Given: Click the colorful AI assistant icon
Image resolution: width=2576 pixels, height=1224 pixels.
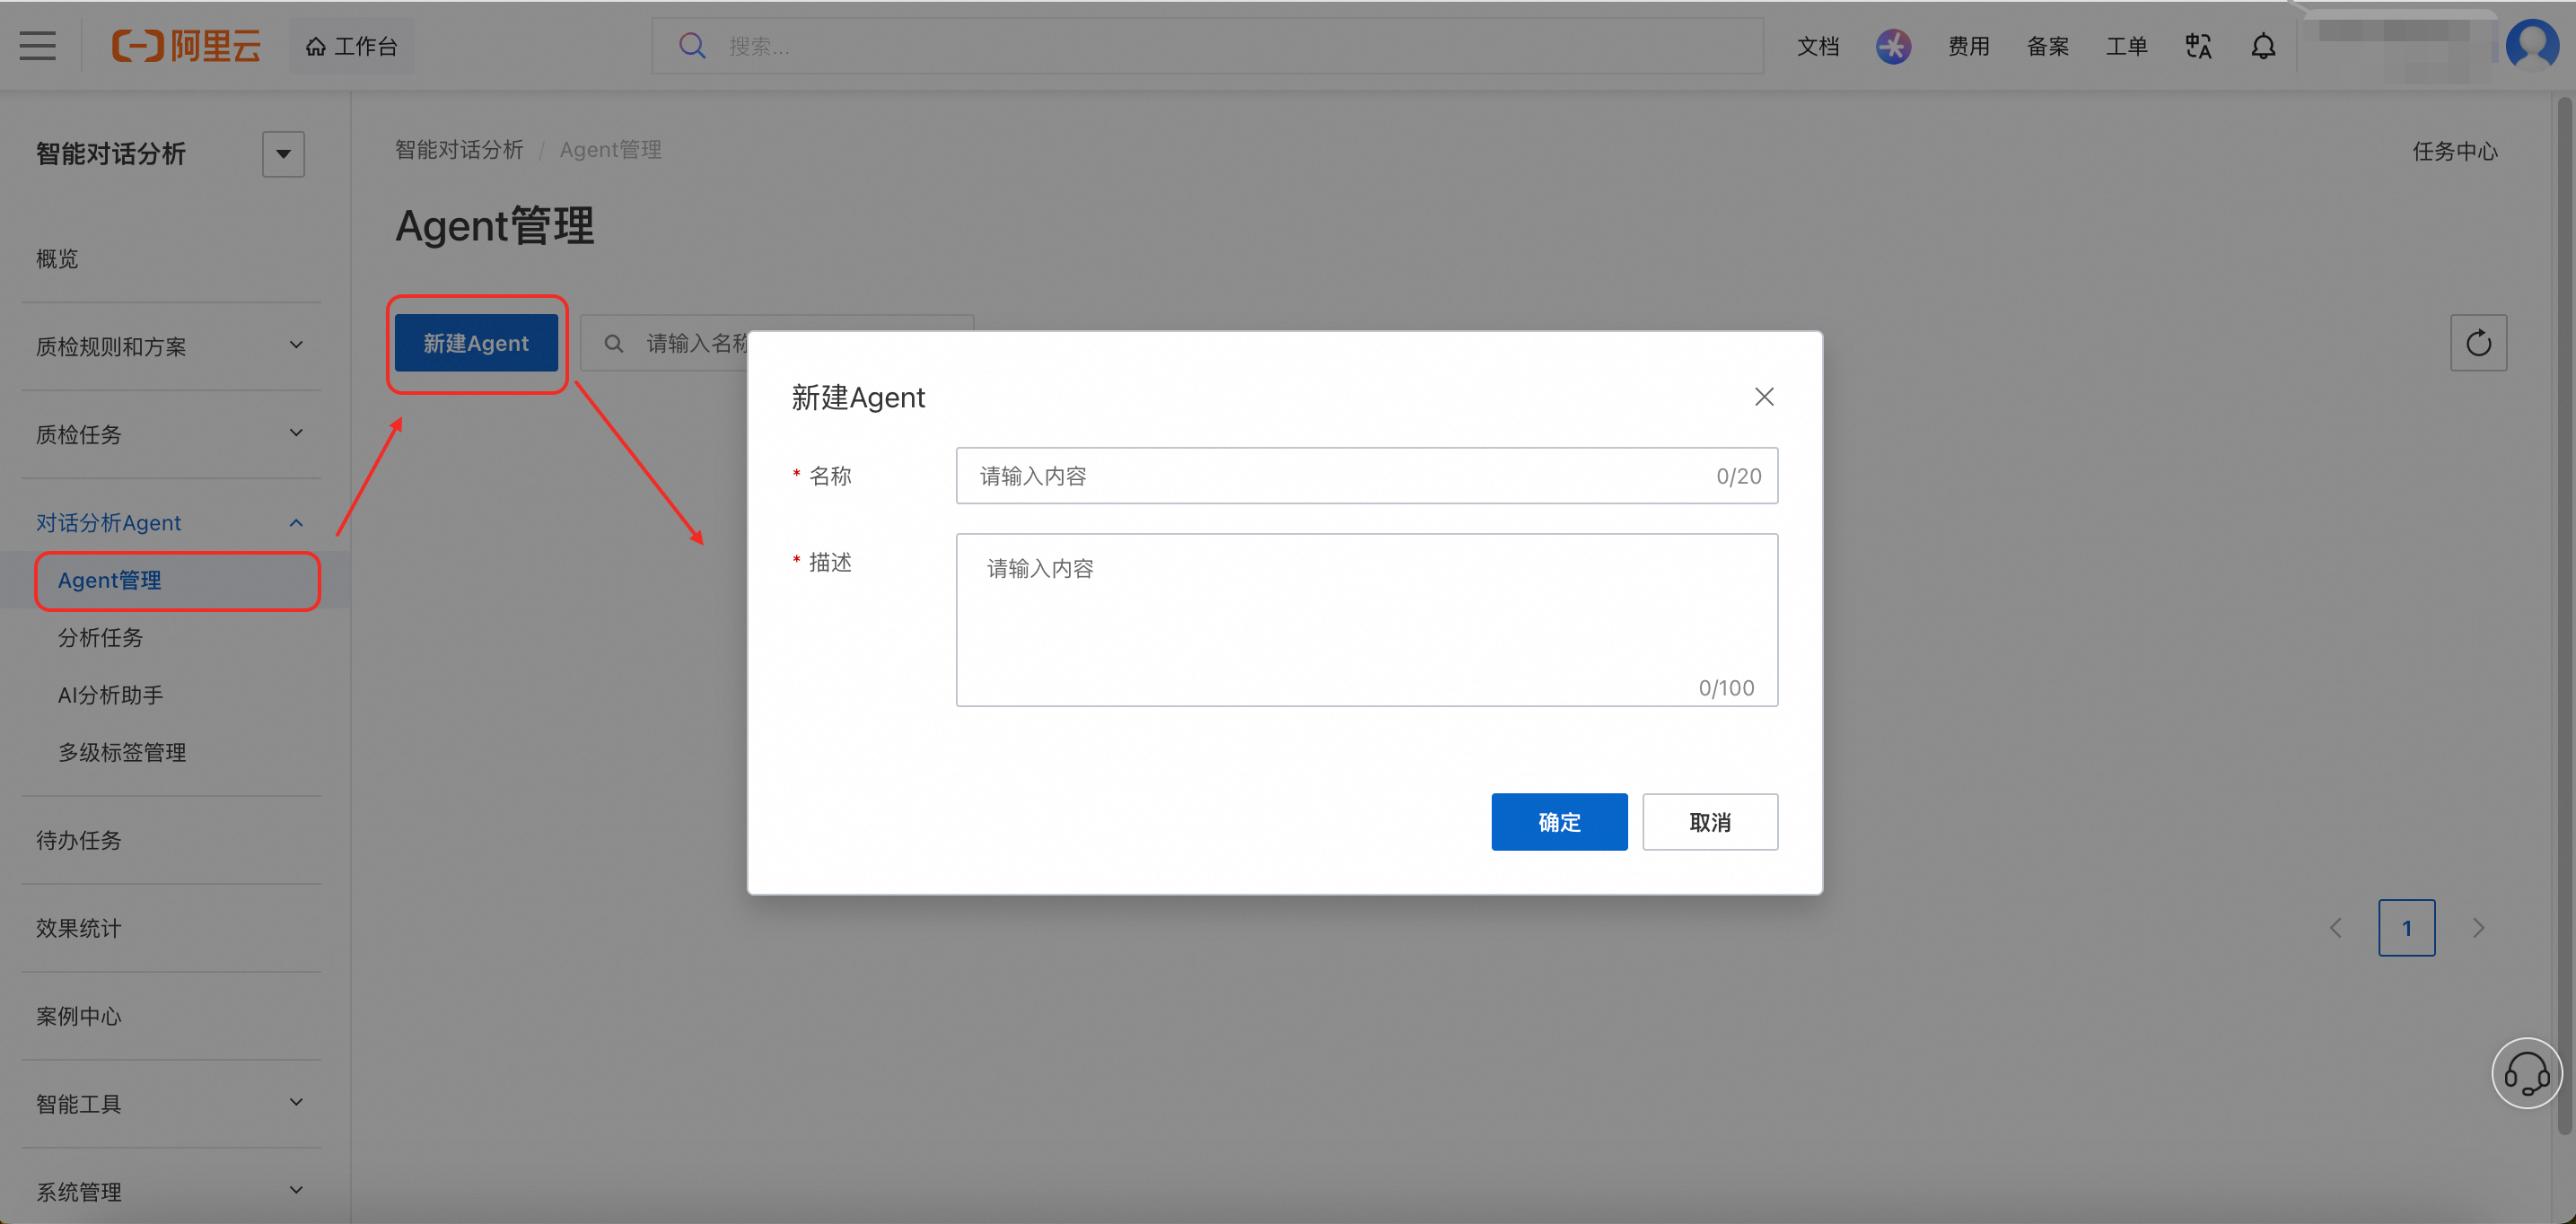Looking at the screenshot, I should click(x=1893, y=46).
